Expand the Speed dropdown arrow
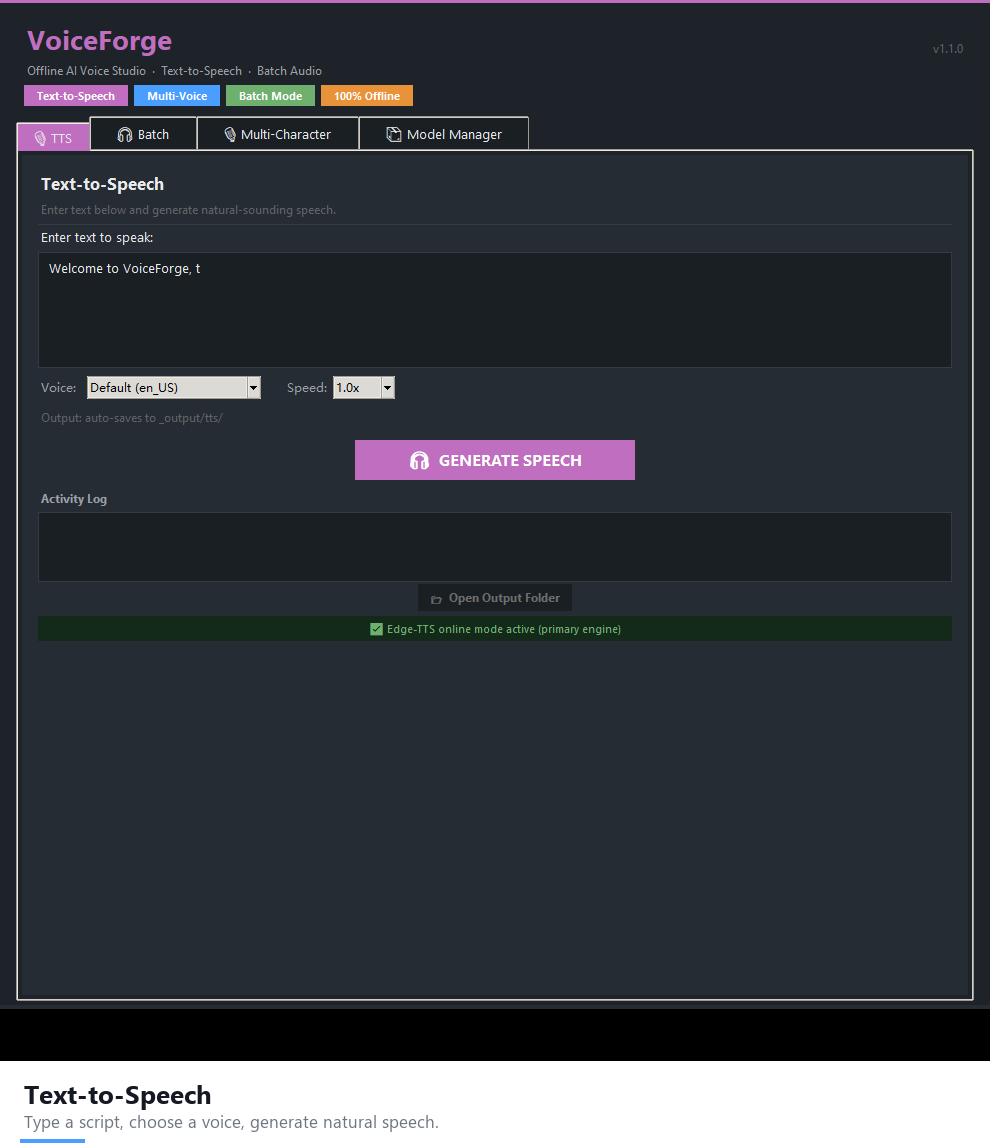Image resolution: width=990 pixels, height=1145 pixels. pyautogui.click(x=388, y=388)
